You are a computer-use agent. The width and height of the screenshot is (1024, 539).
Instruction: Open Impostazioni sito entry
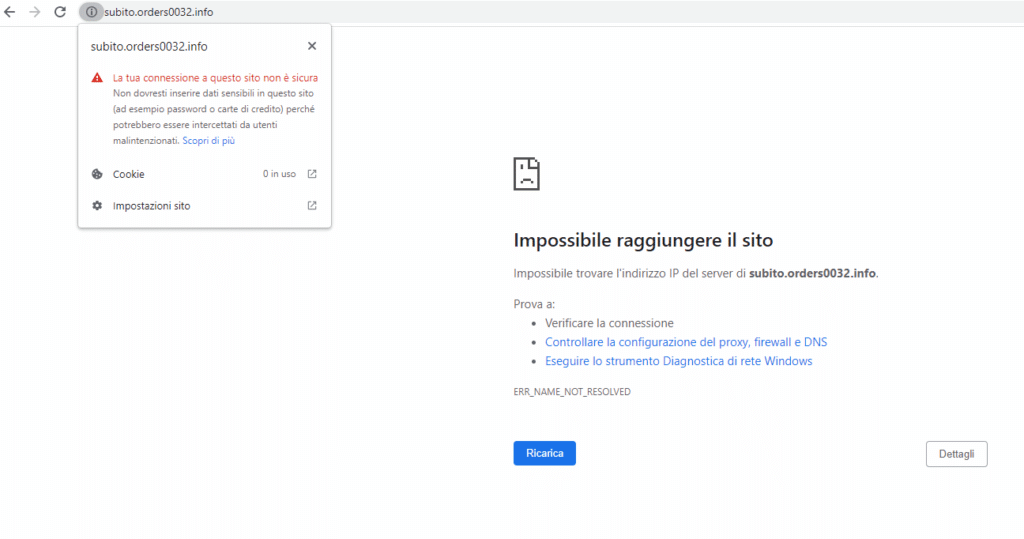204,206
